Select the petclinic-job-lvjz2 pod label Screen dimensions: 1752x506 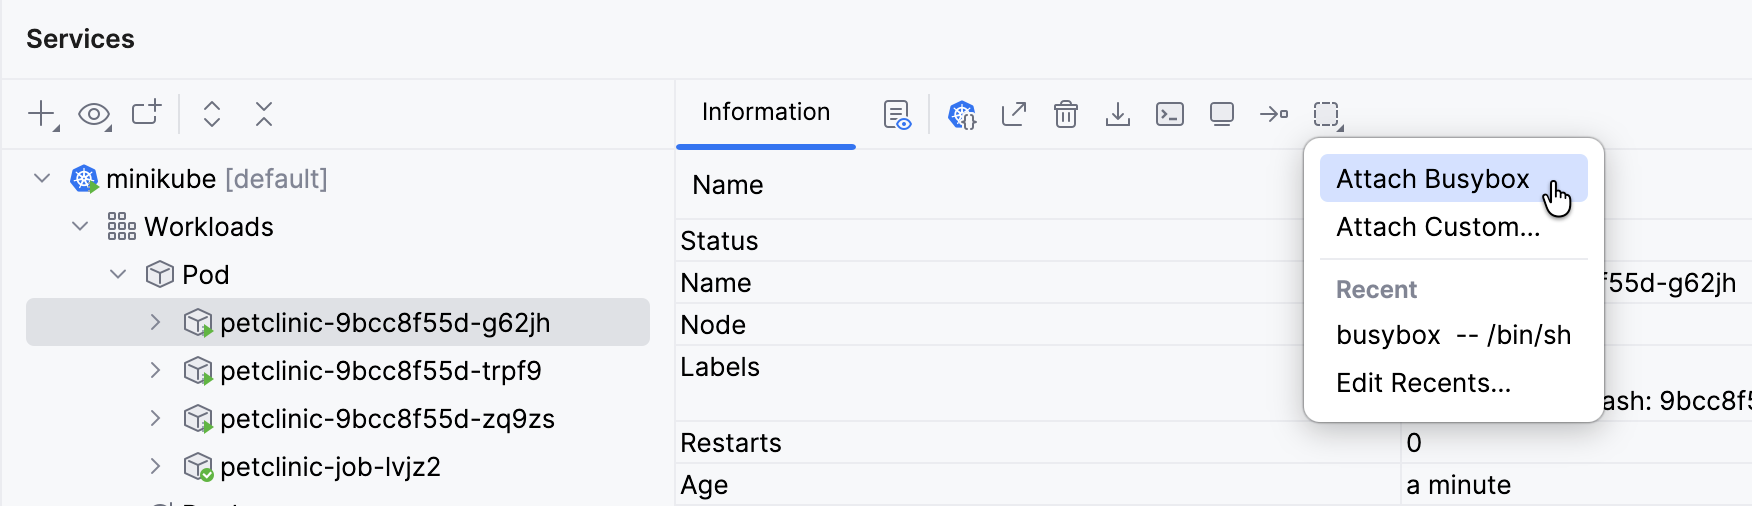pyautogui.click(x=330, y=467)
